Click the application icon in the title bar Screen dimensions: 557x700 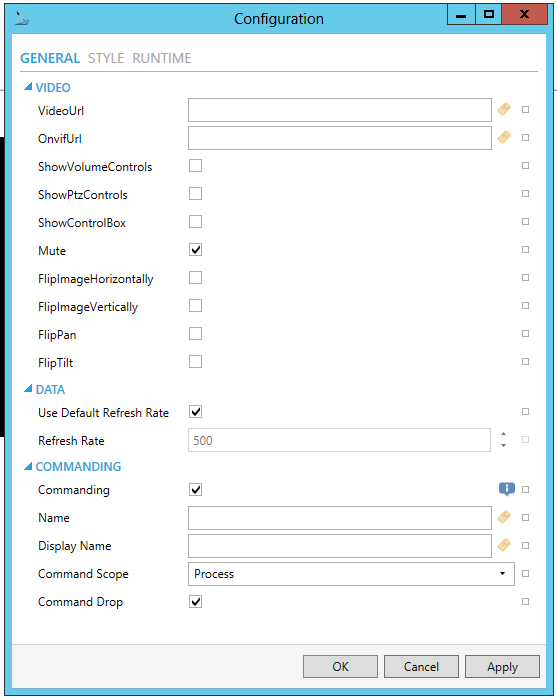click(x=21, y=19)
